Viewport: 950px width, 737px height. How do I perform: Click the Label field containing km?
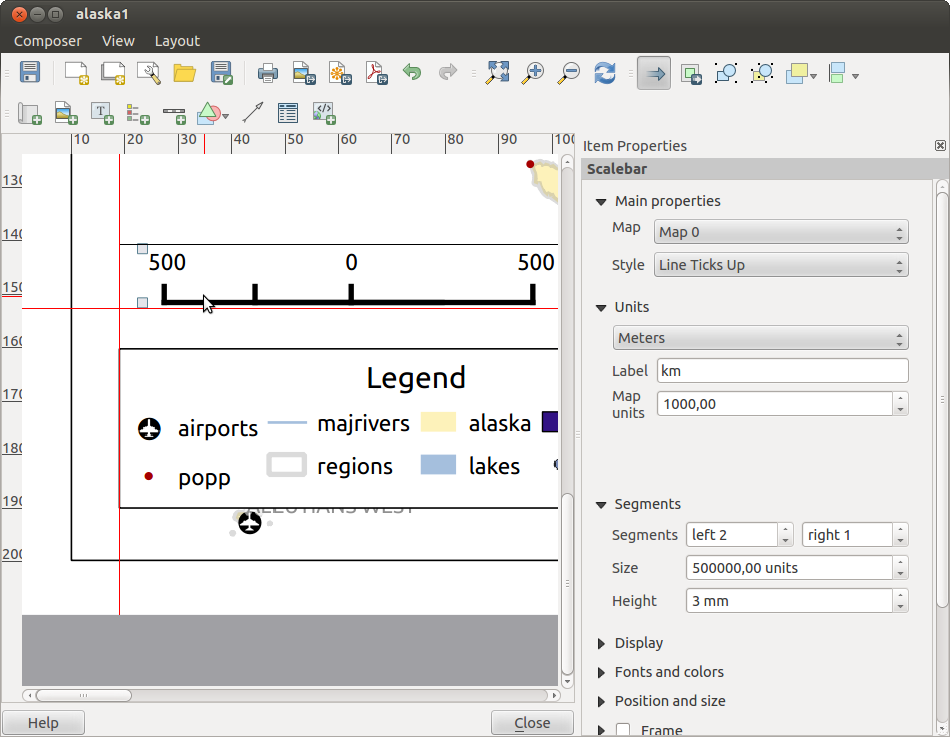pos(782,371)
